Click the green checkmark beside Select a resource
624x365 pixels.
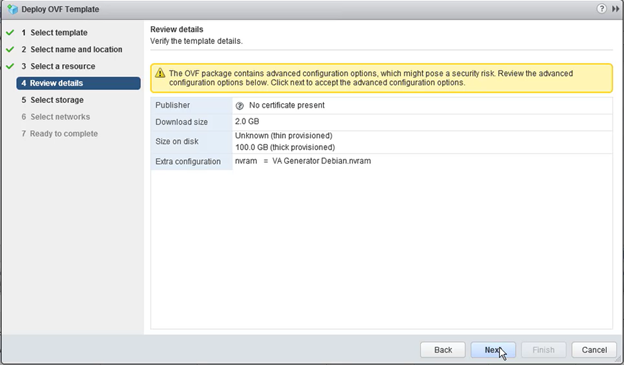pos(10,66)
